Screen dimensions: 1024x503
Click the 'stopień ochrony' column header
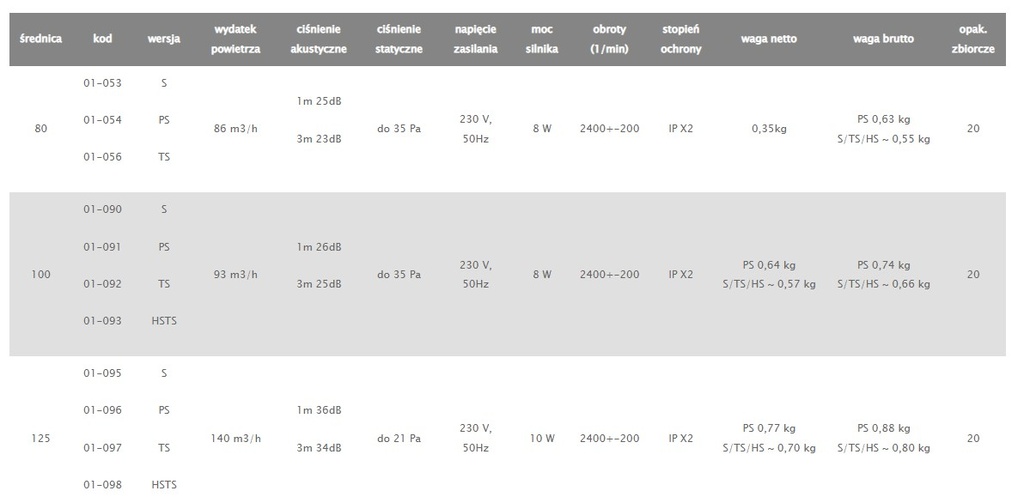point(681,39)
